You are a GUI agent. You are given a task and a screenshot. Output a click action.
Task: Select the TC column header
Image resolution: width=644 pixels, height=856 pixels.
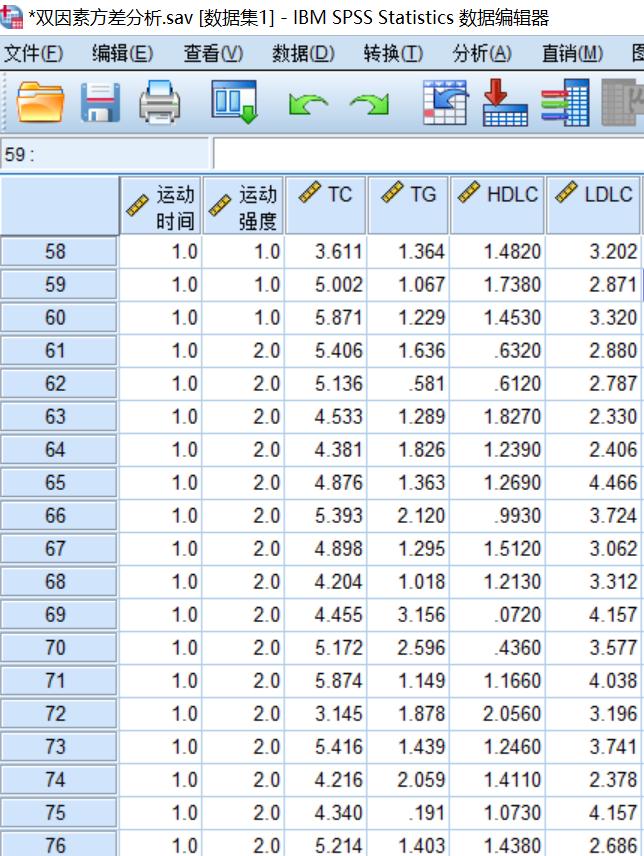[326, 206]
